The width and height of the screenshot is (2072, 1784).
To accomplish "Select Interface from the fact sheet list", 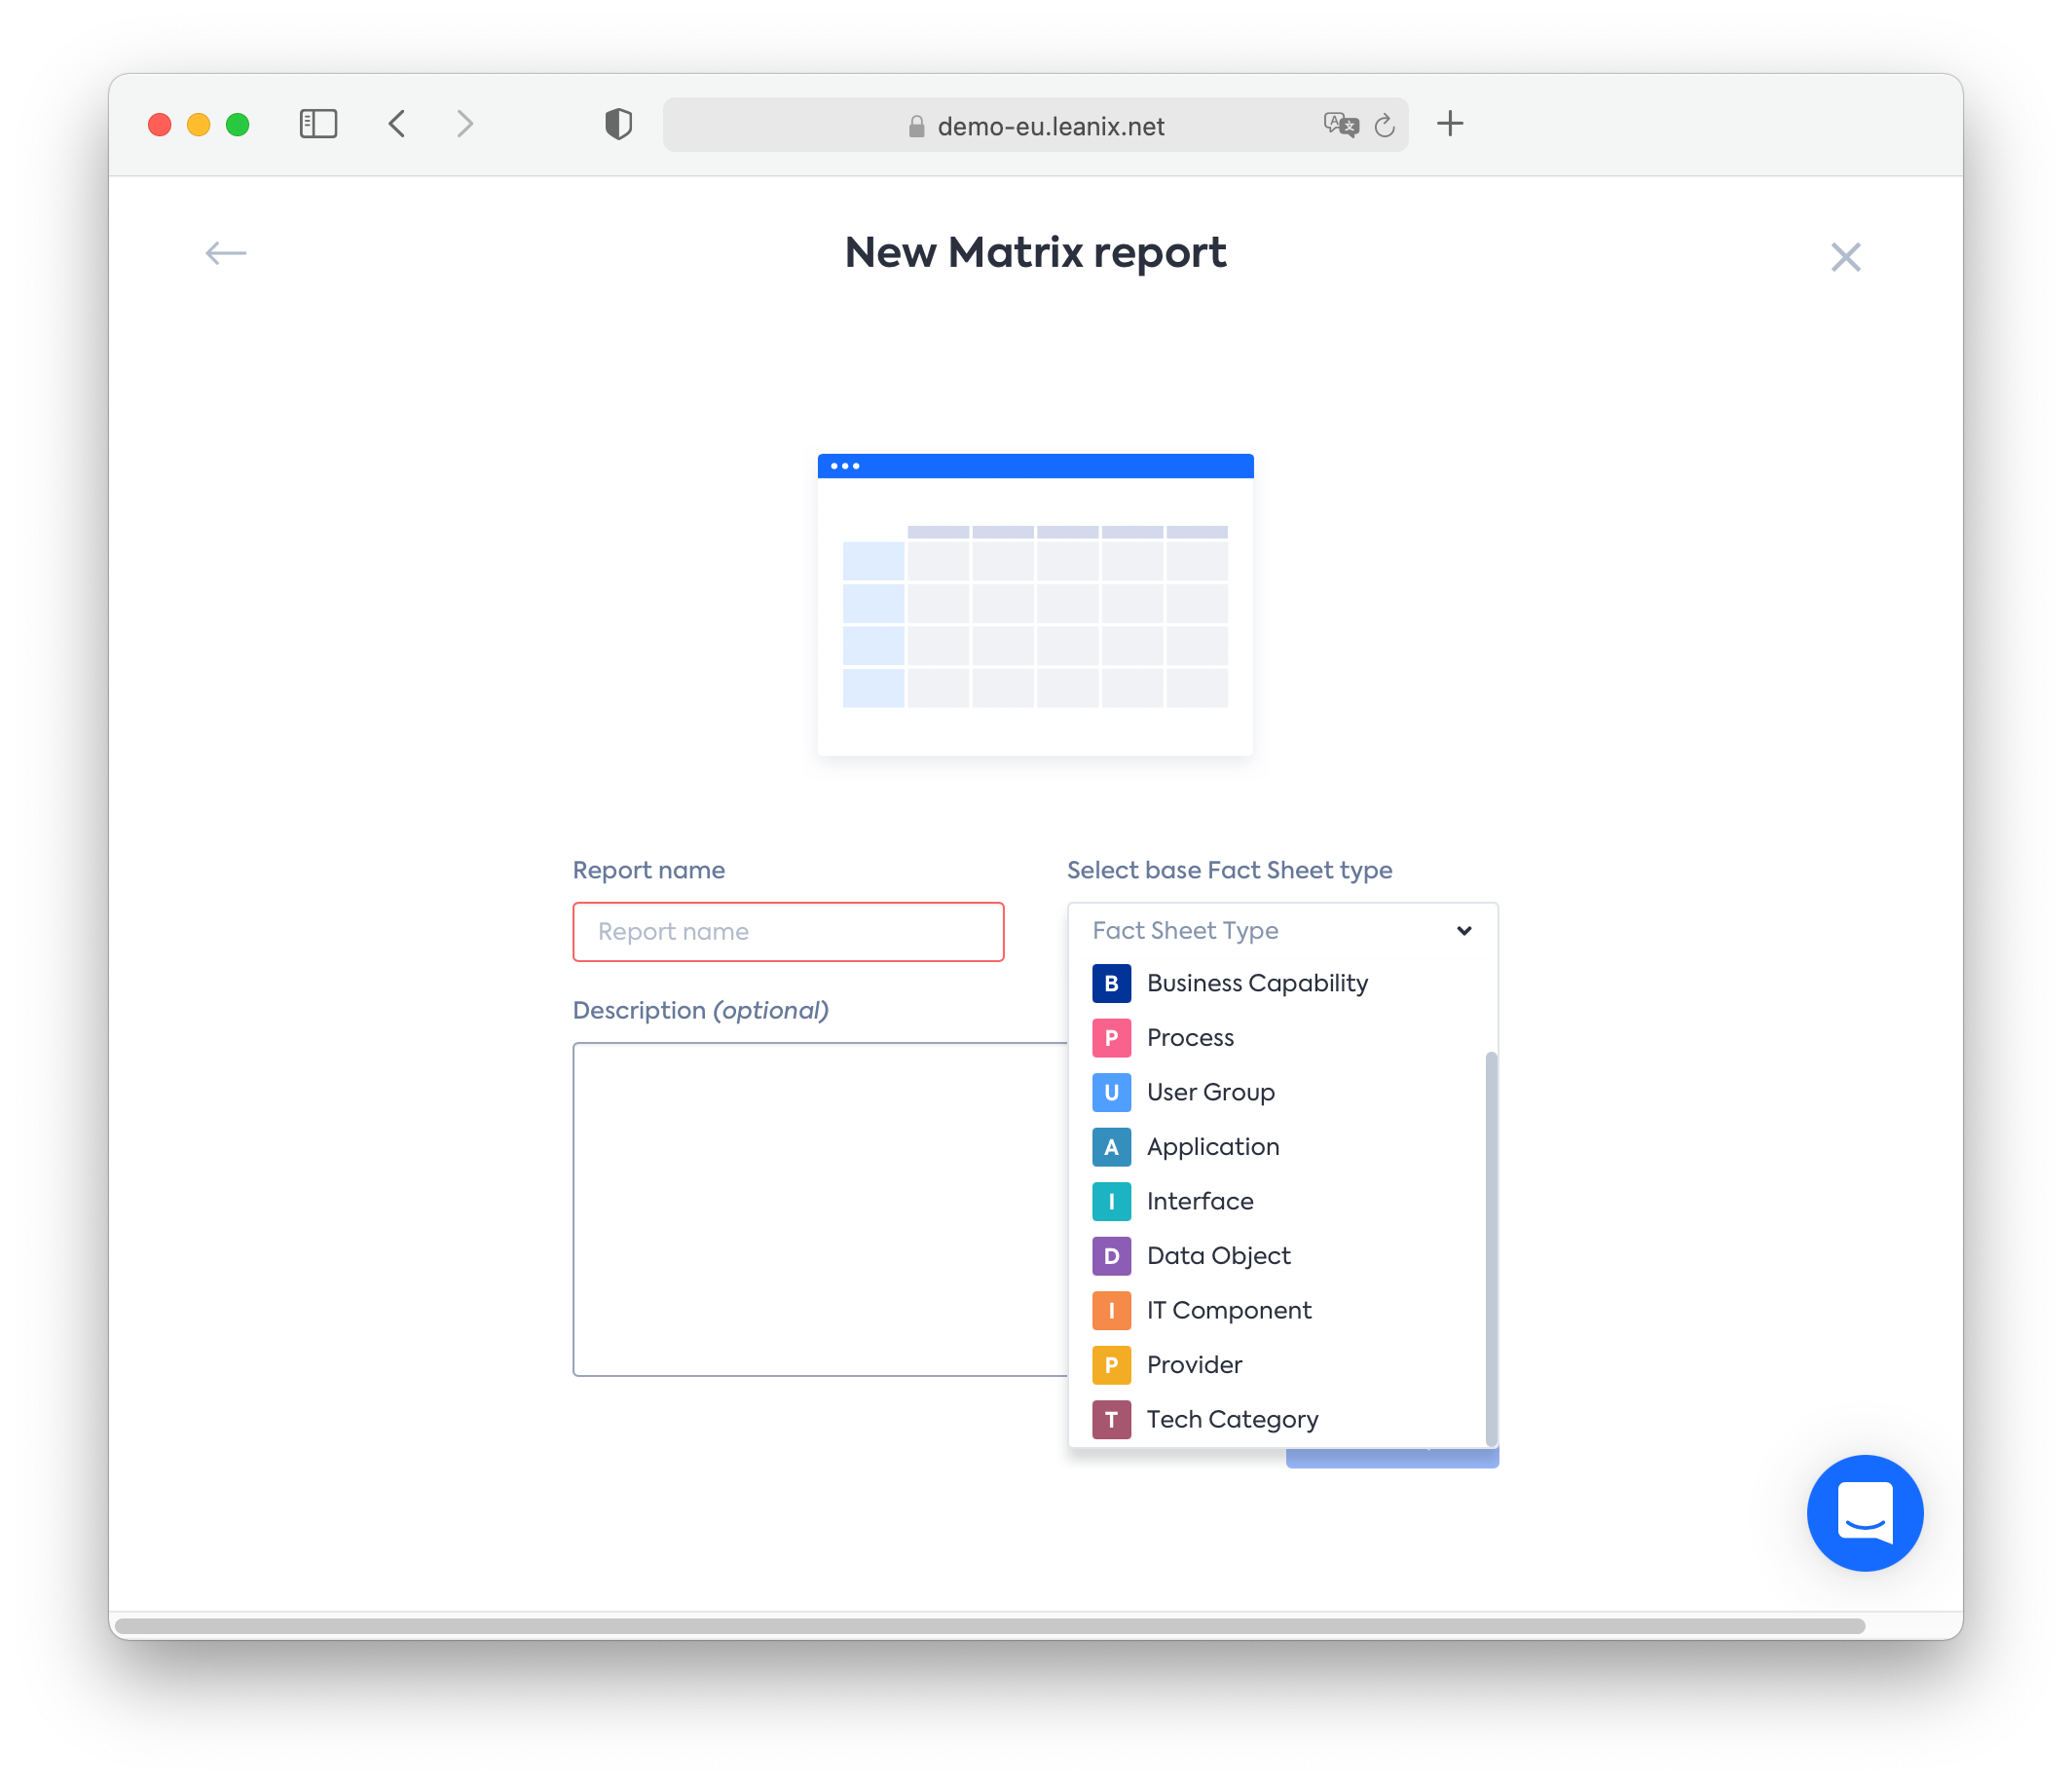I will pos(1200,1201).
